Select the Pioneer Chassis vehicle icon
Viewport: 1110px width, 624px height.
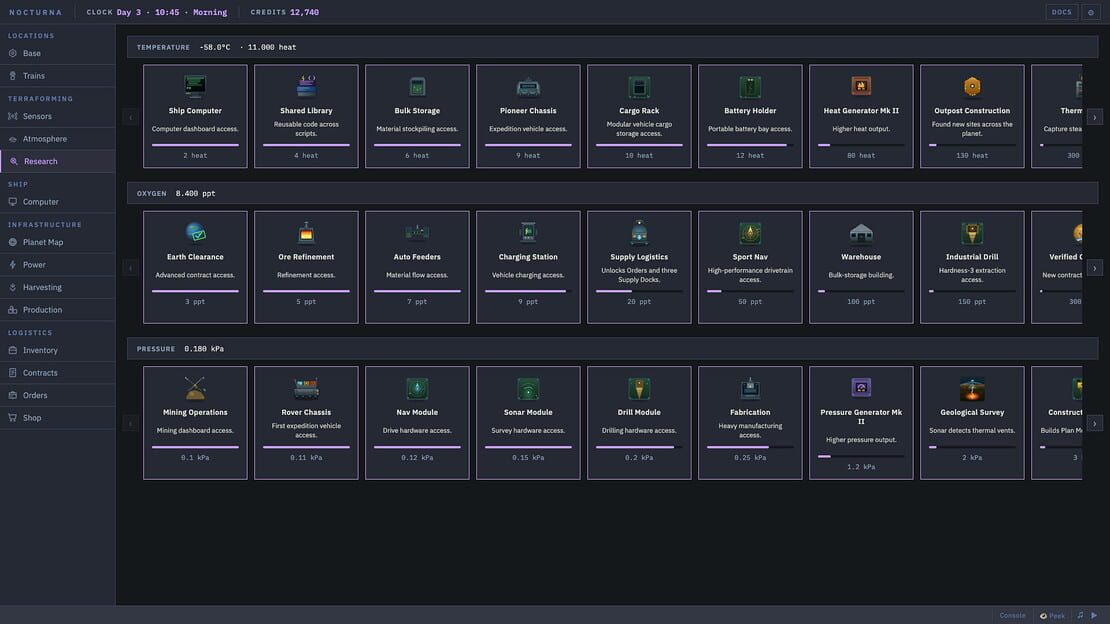pyautogui.click(x=528, y=86)
